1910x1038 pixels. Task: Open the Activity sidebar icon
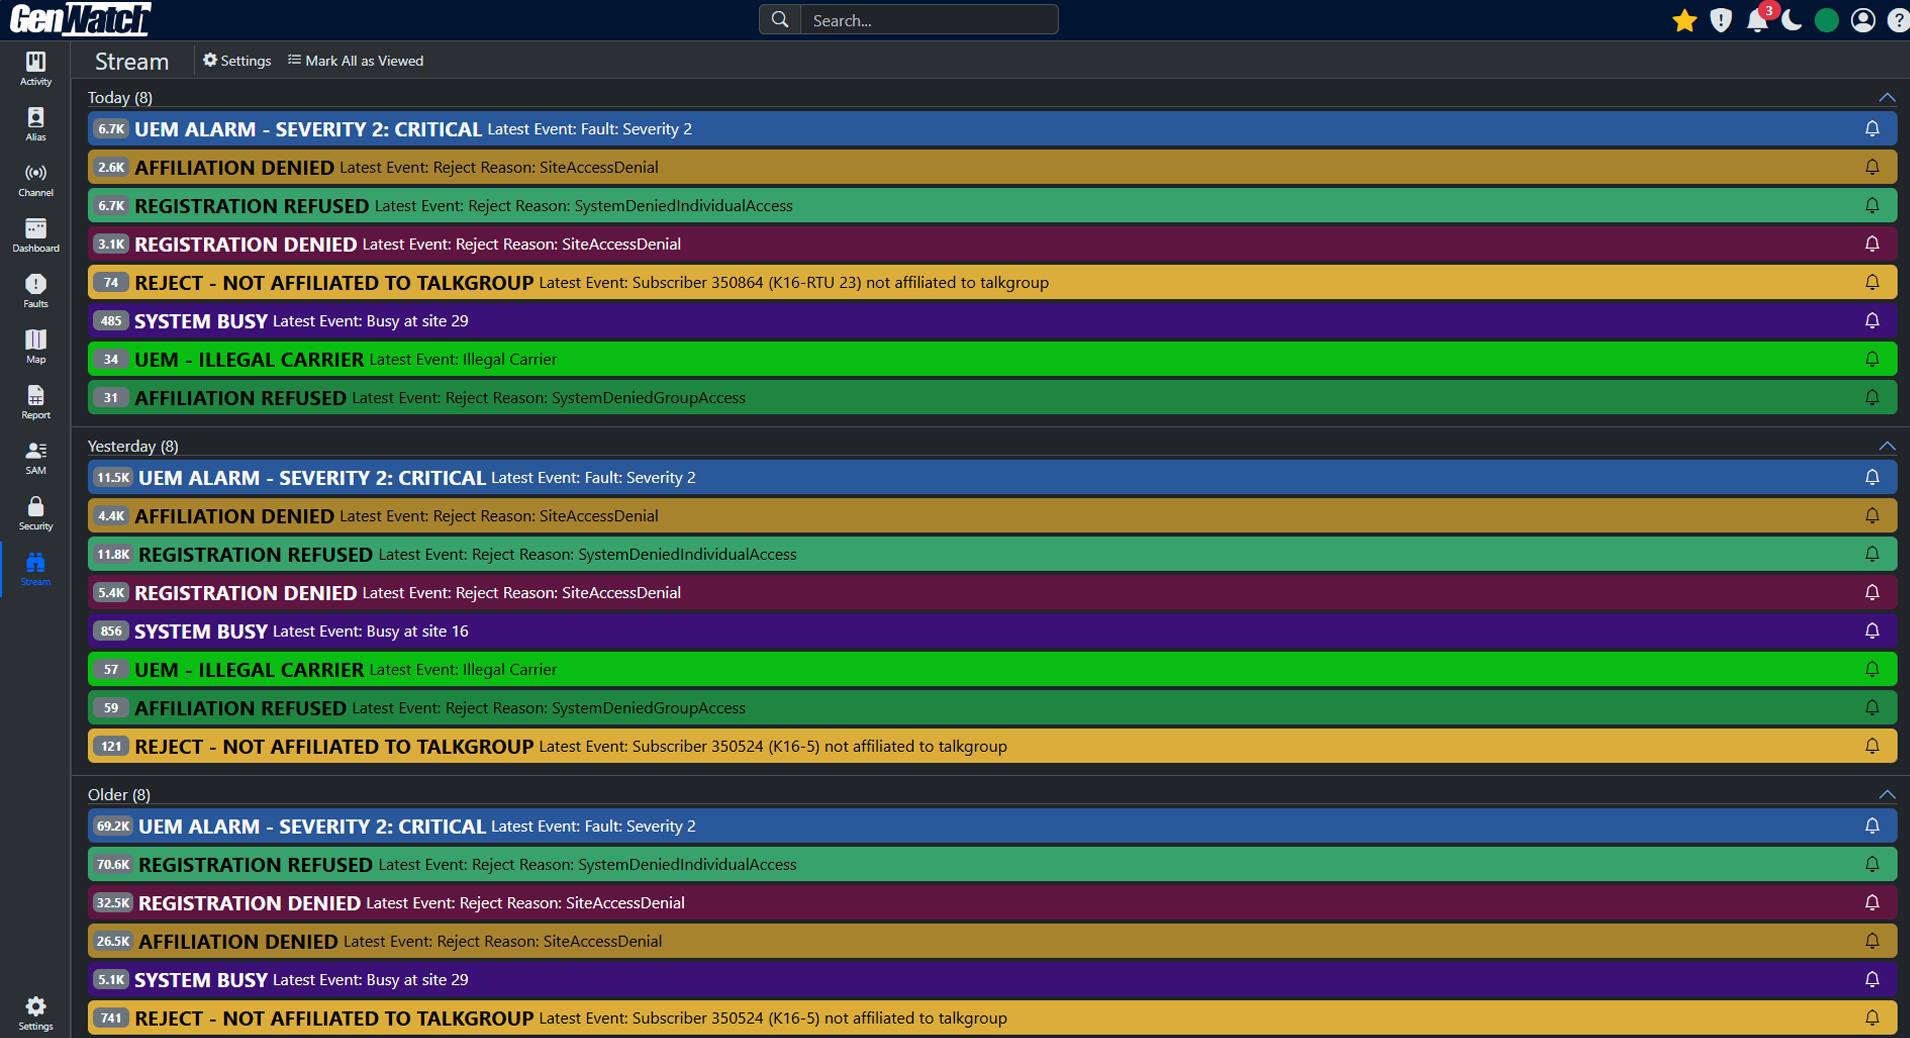point(35,68)
